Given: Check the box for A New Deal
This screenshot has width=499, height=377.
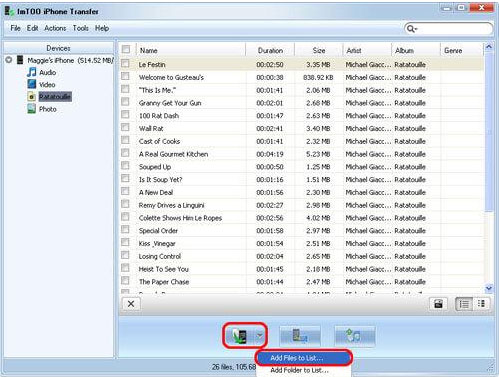Looking at the screenshot, I should (125, 191).
